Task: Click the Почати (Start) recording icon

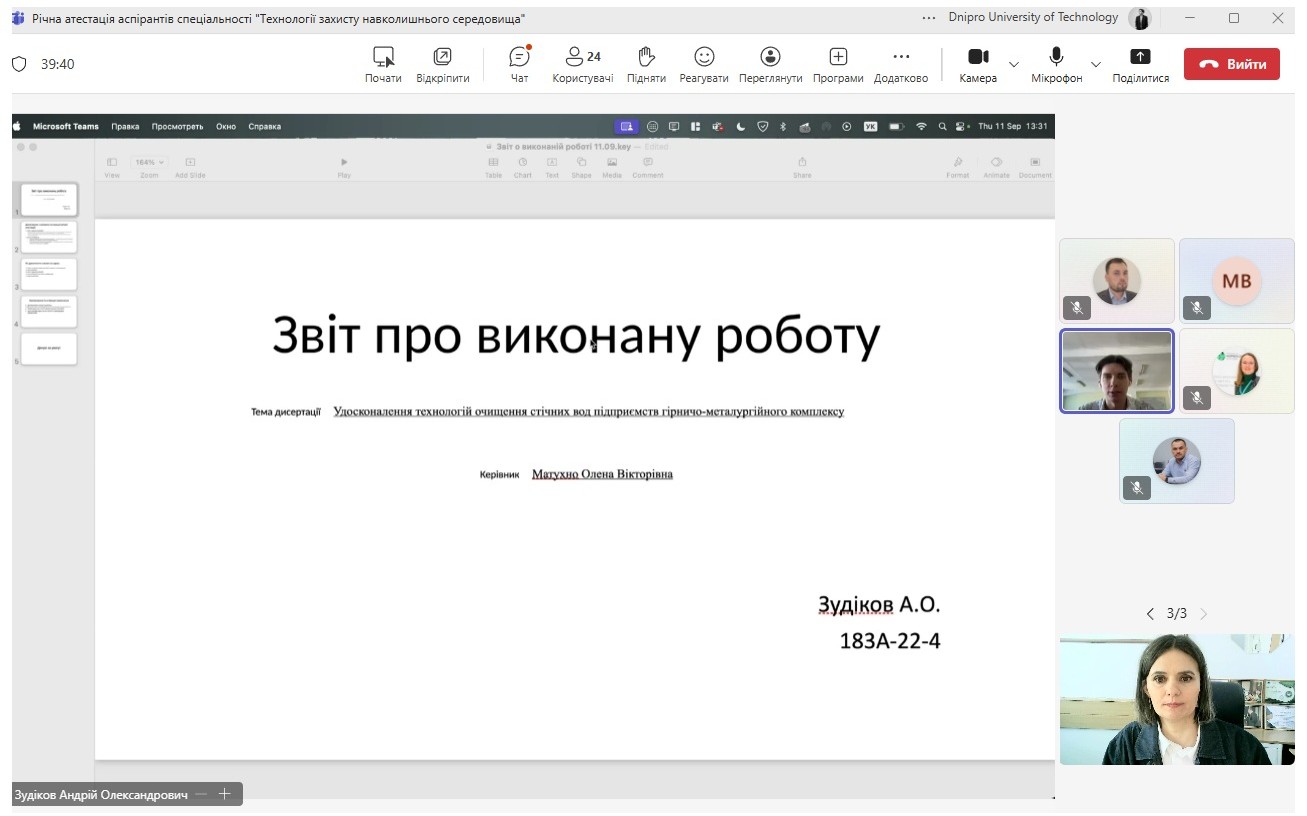Action: tap(383, 58)
